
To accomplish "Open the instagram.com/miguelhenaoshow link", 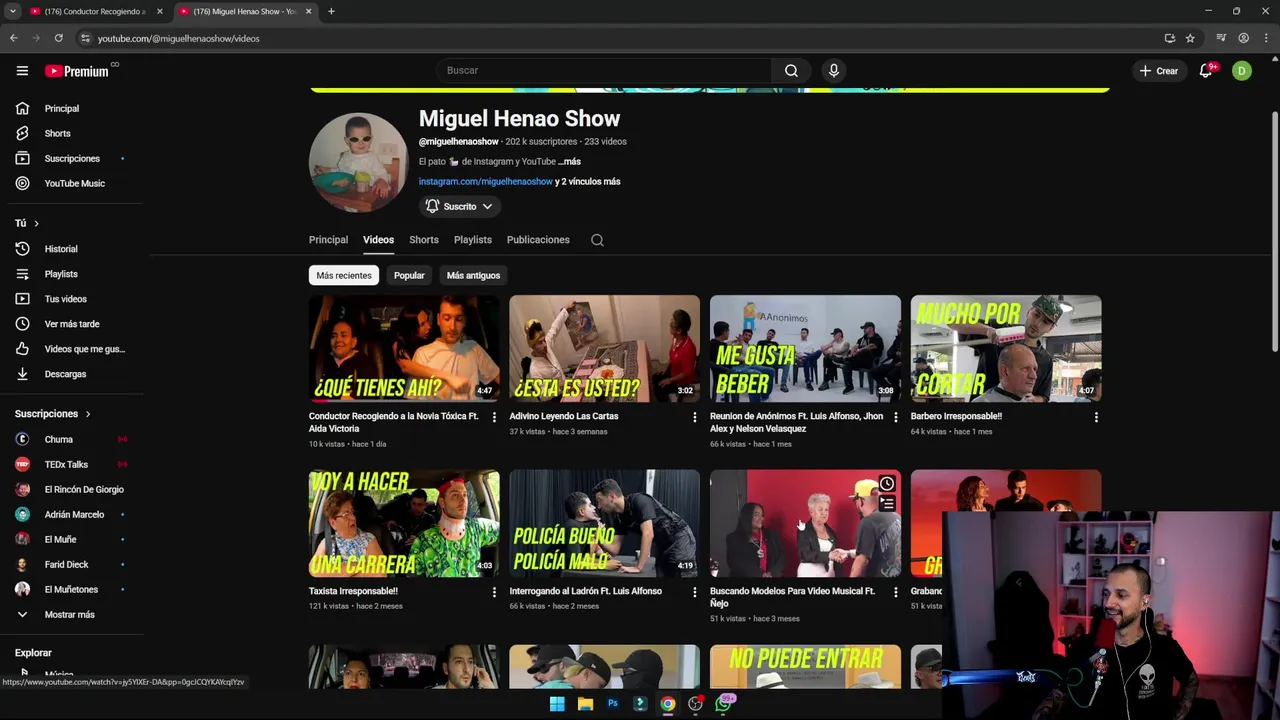I will pyautogui.click(x=486, y=181).
